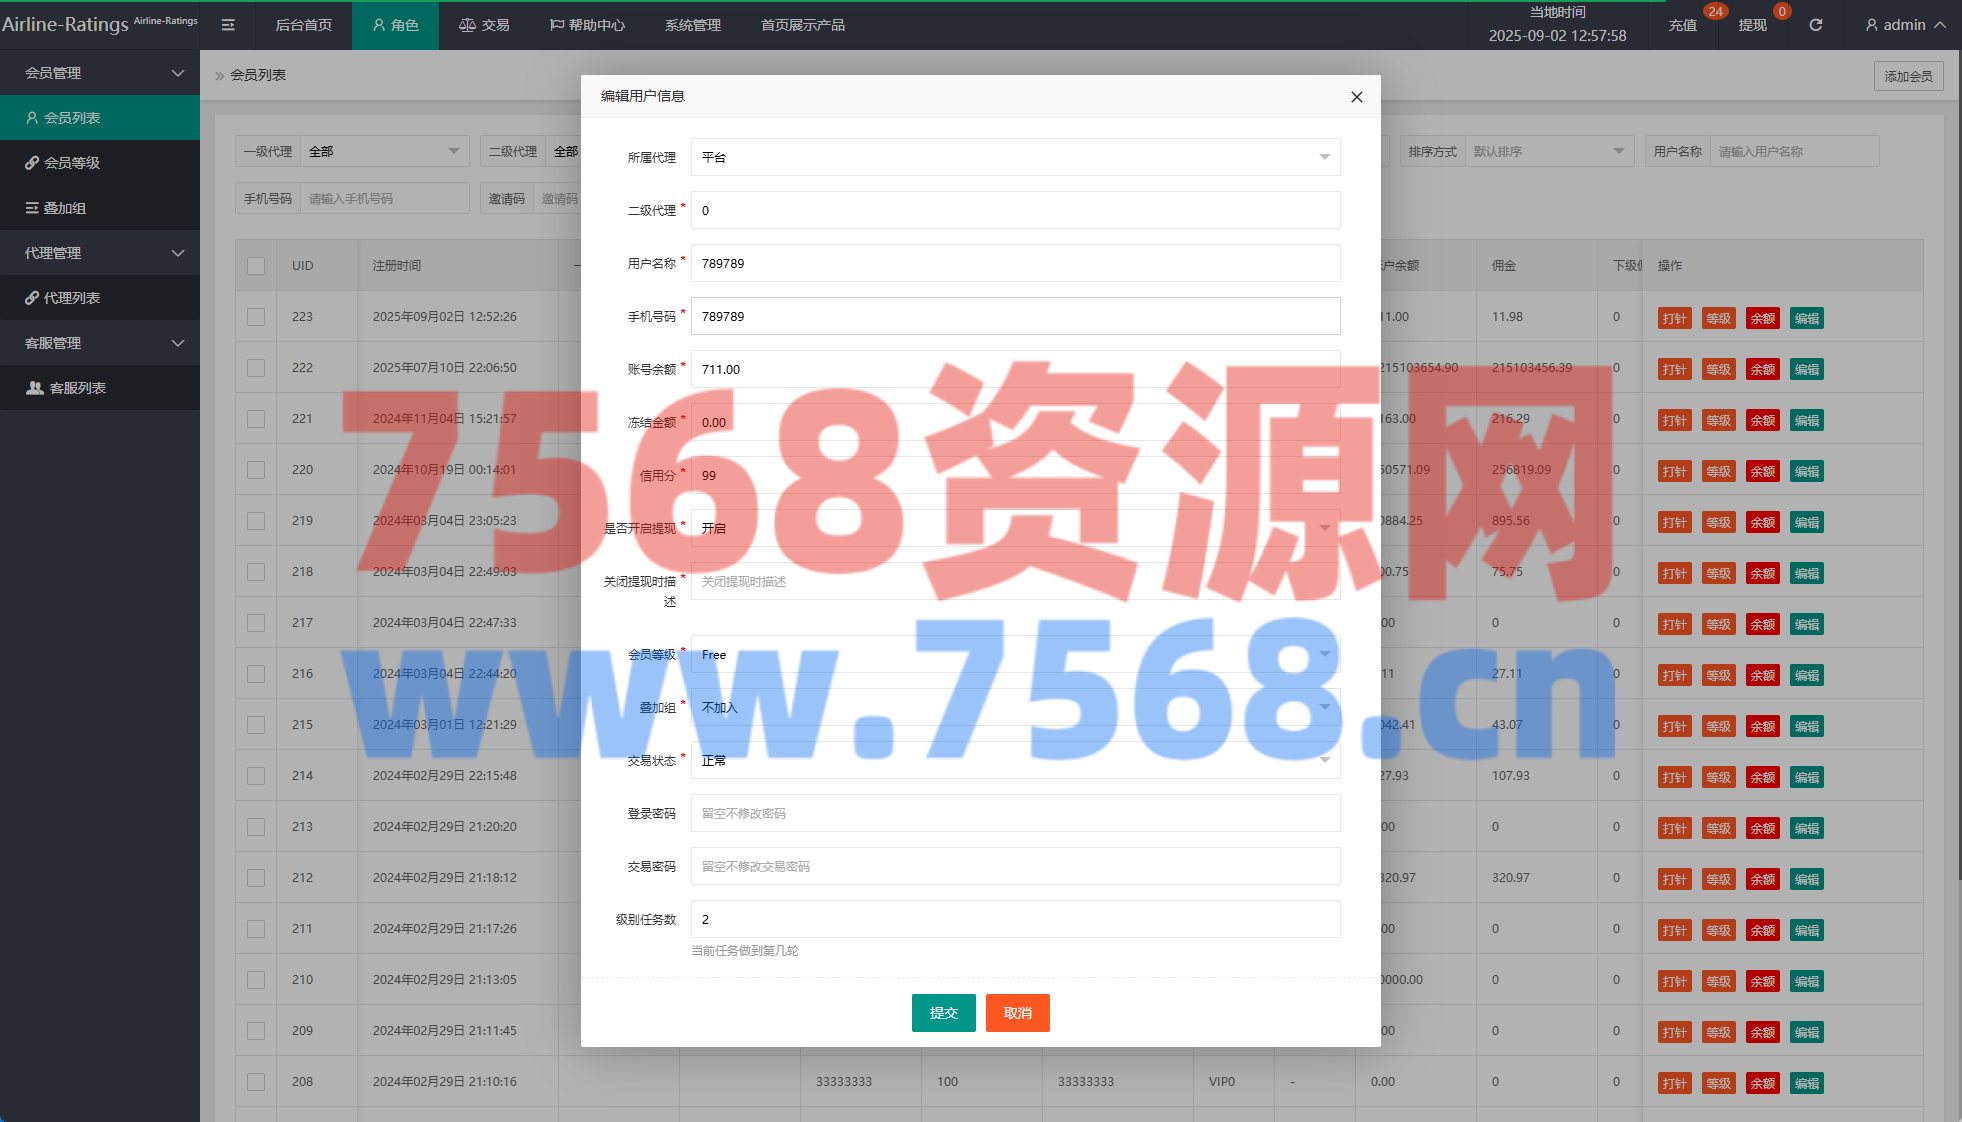Viewport: 1962px width, 1122px height.
Task: Click the refresh icon in top bar
Action: point(1815,25)
